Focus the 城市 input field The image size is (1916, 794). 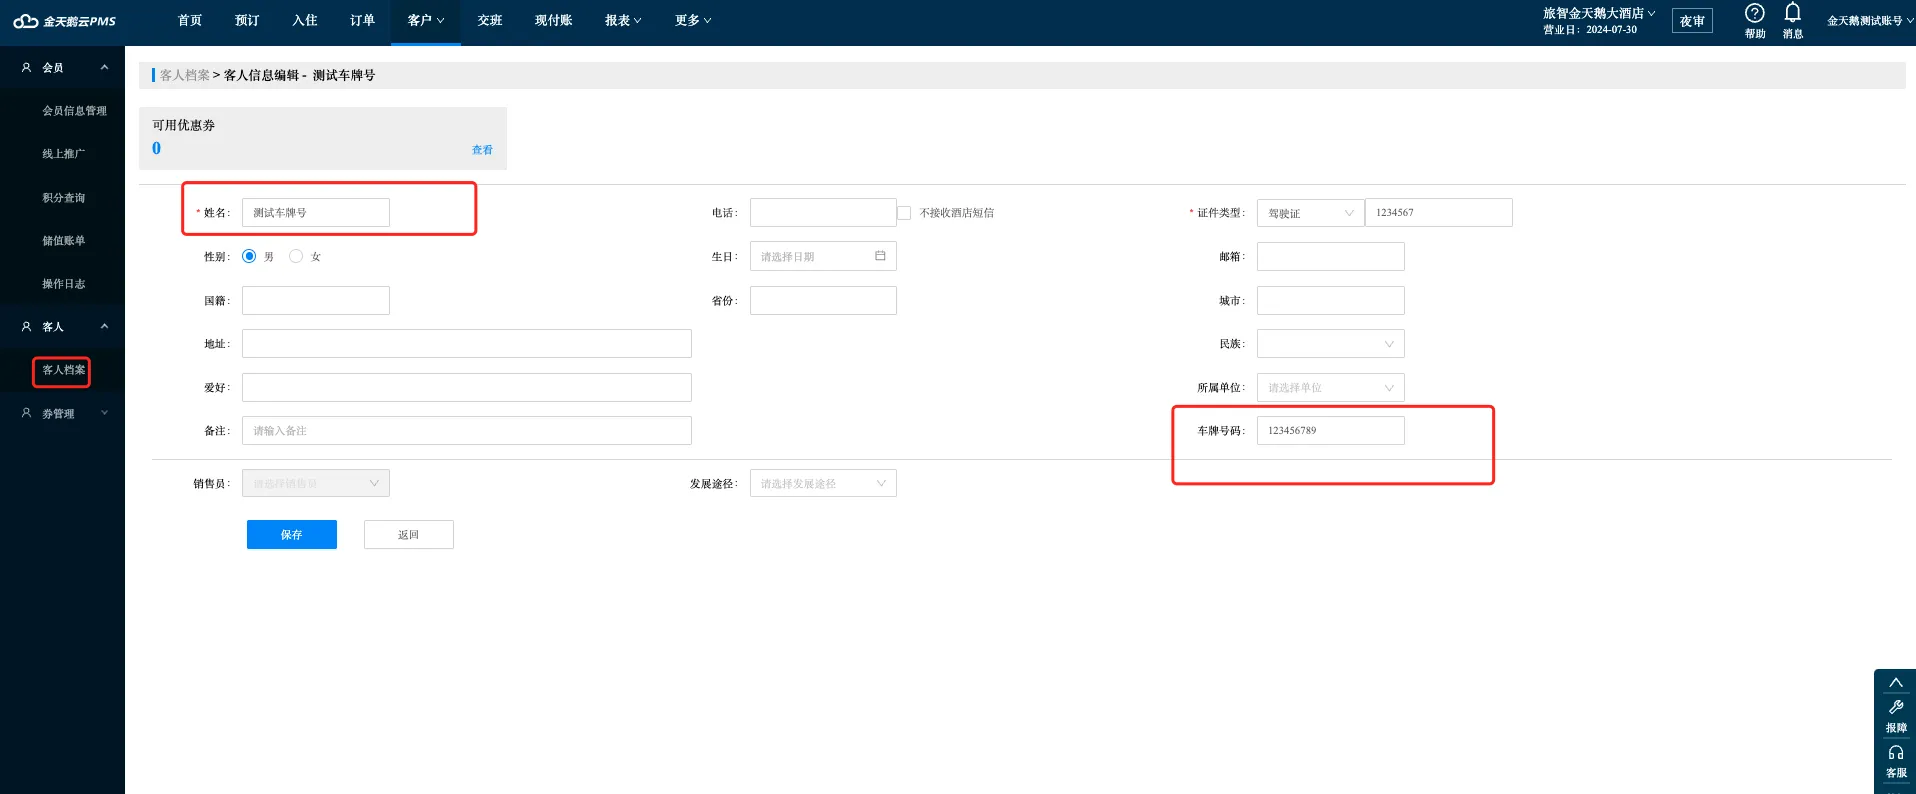click(1330, 301)
